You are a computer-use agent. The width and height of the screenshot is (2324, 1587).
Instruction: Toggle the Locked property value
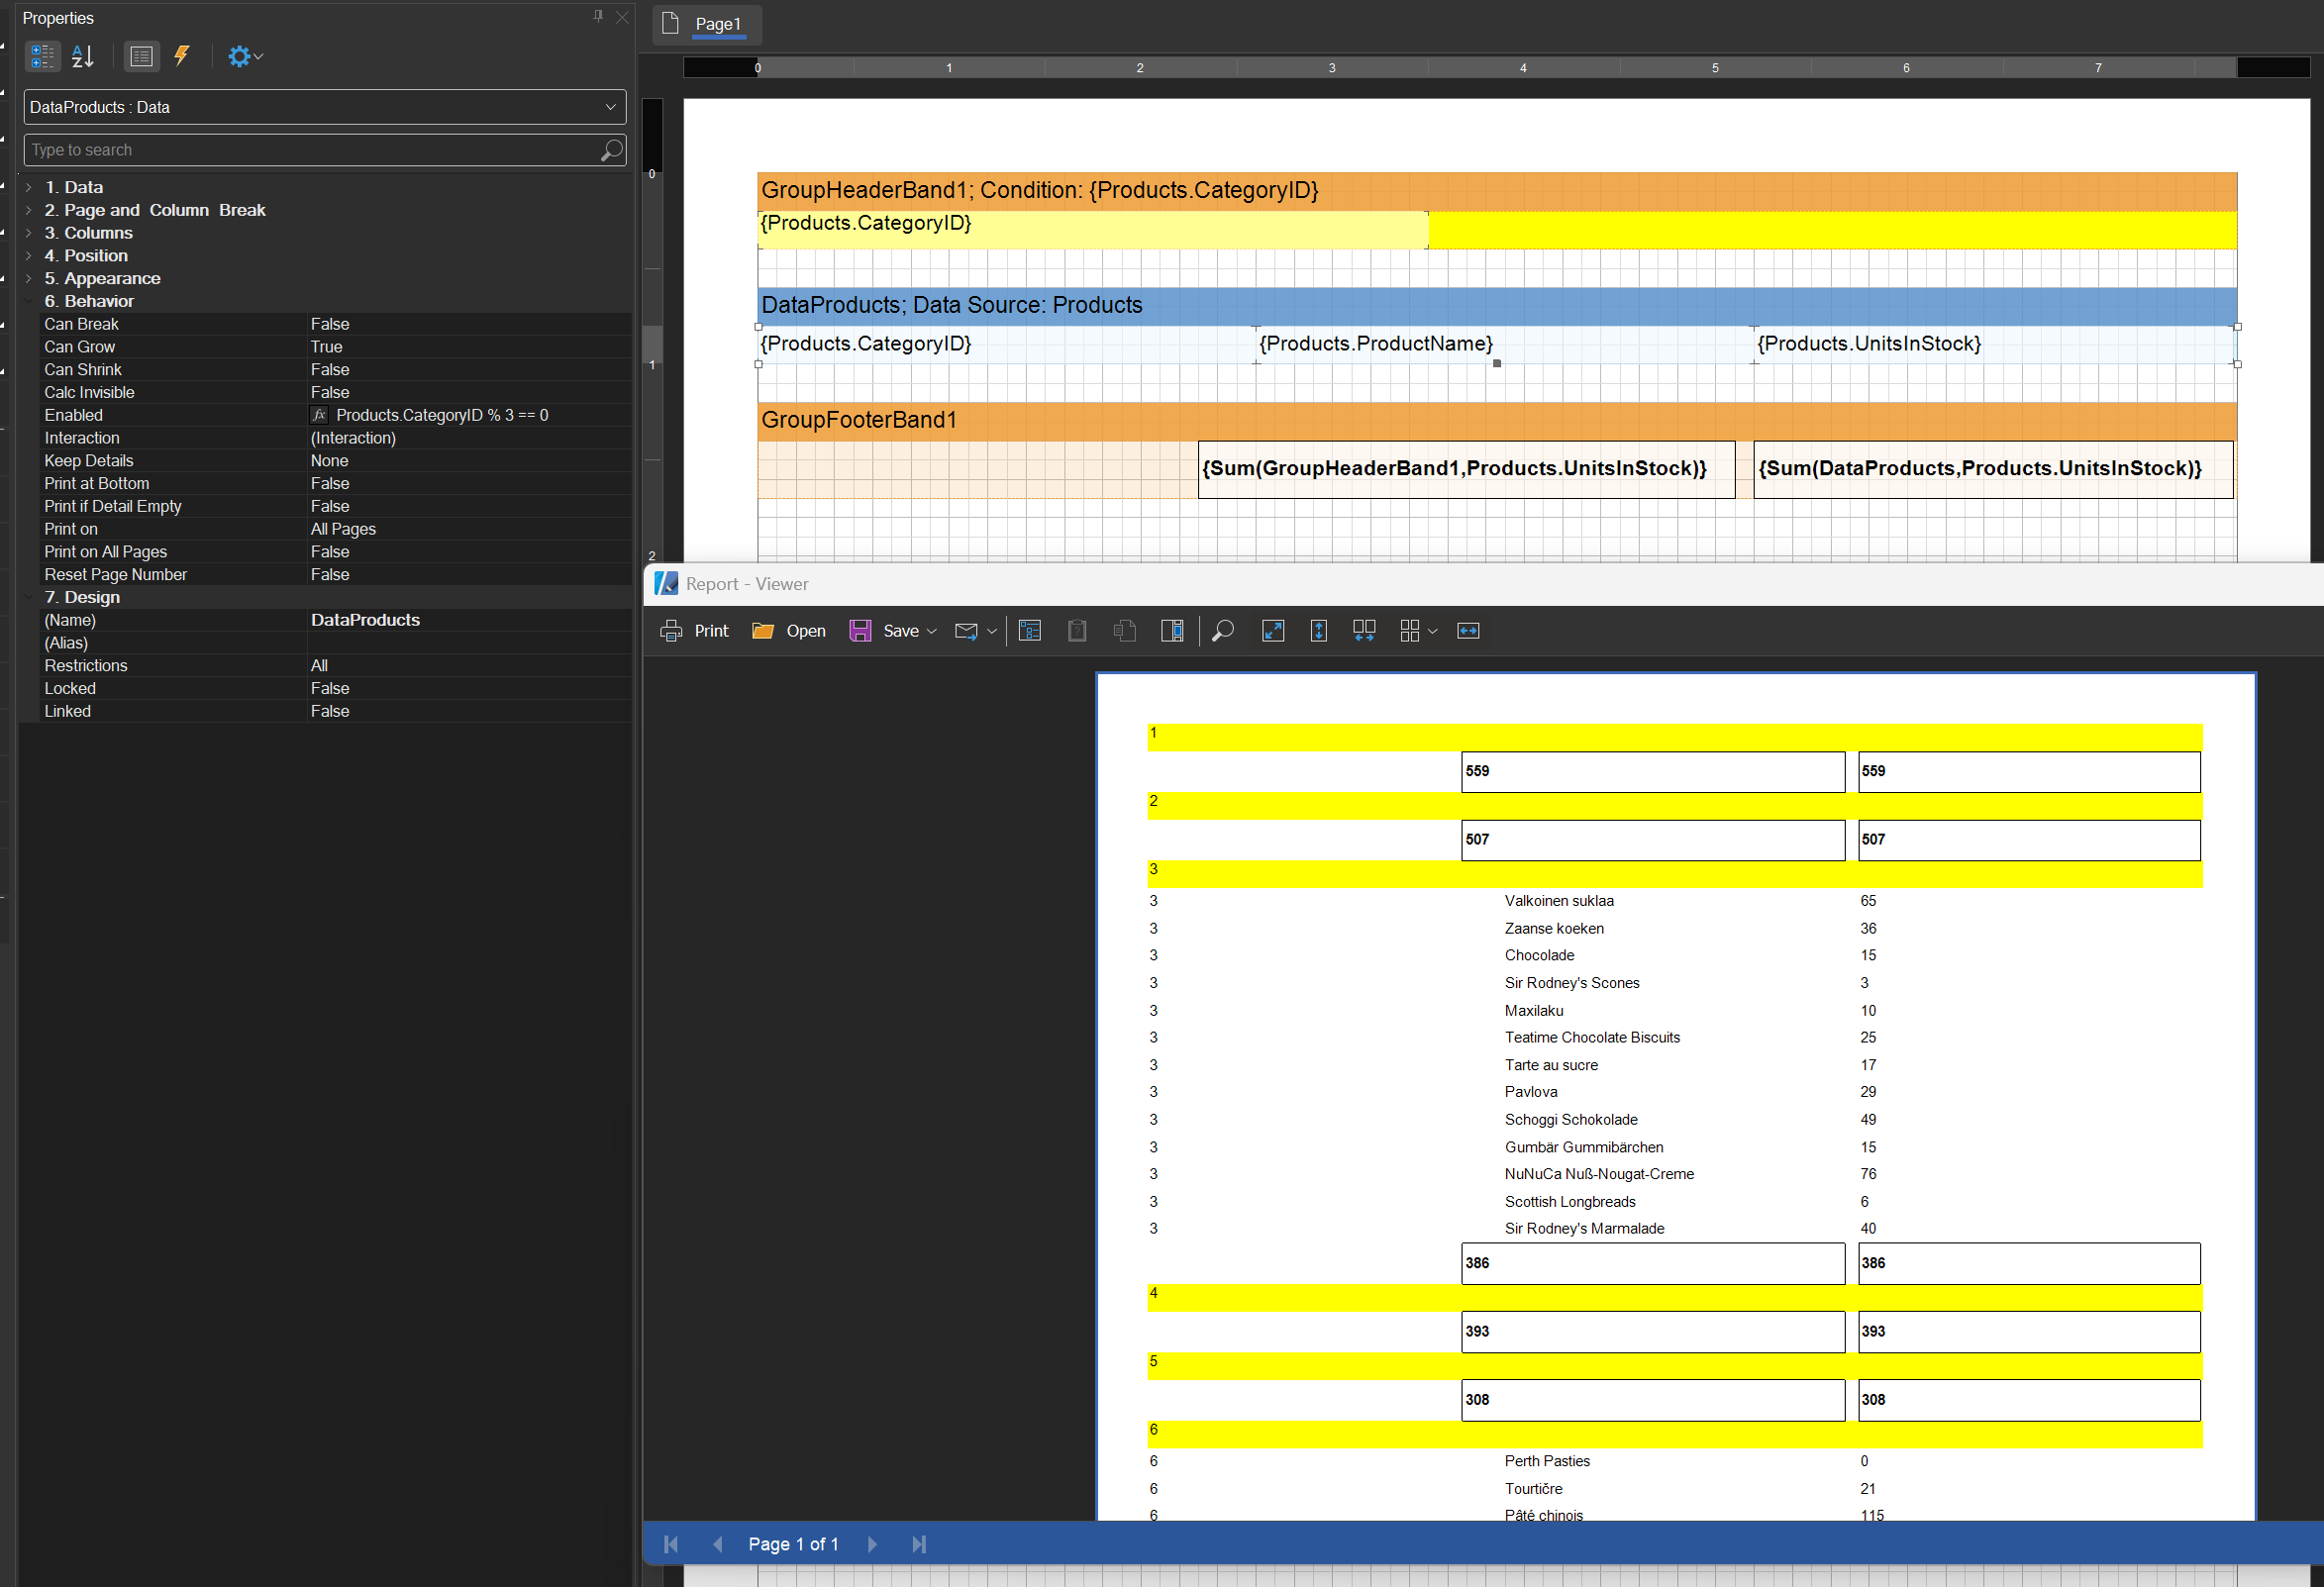(468, 689)
